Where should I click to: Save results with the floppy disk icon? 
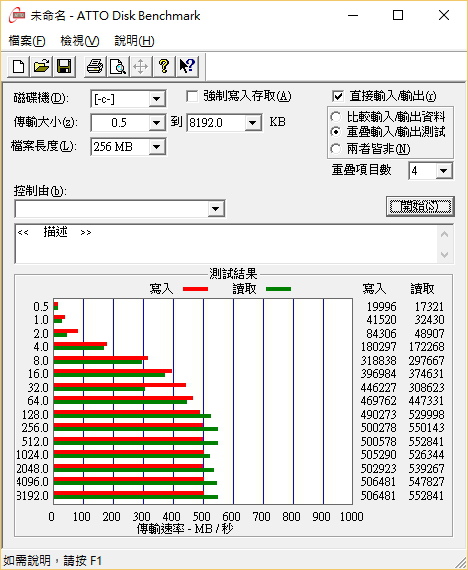point(64,67)
